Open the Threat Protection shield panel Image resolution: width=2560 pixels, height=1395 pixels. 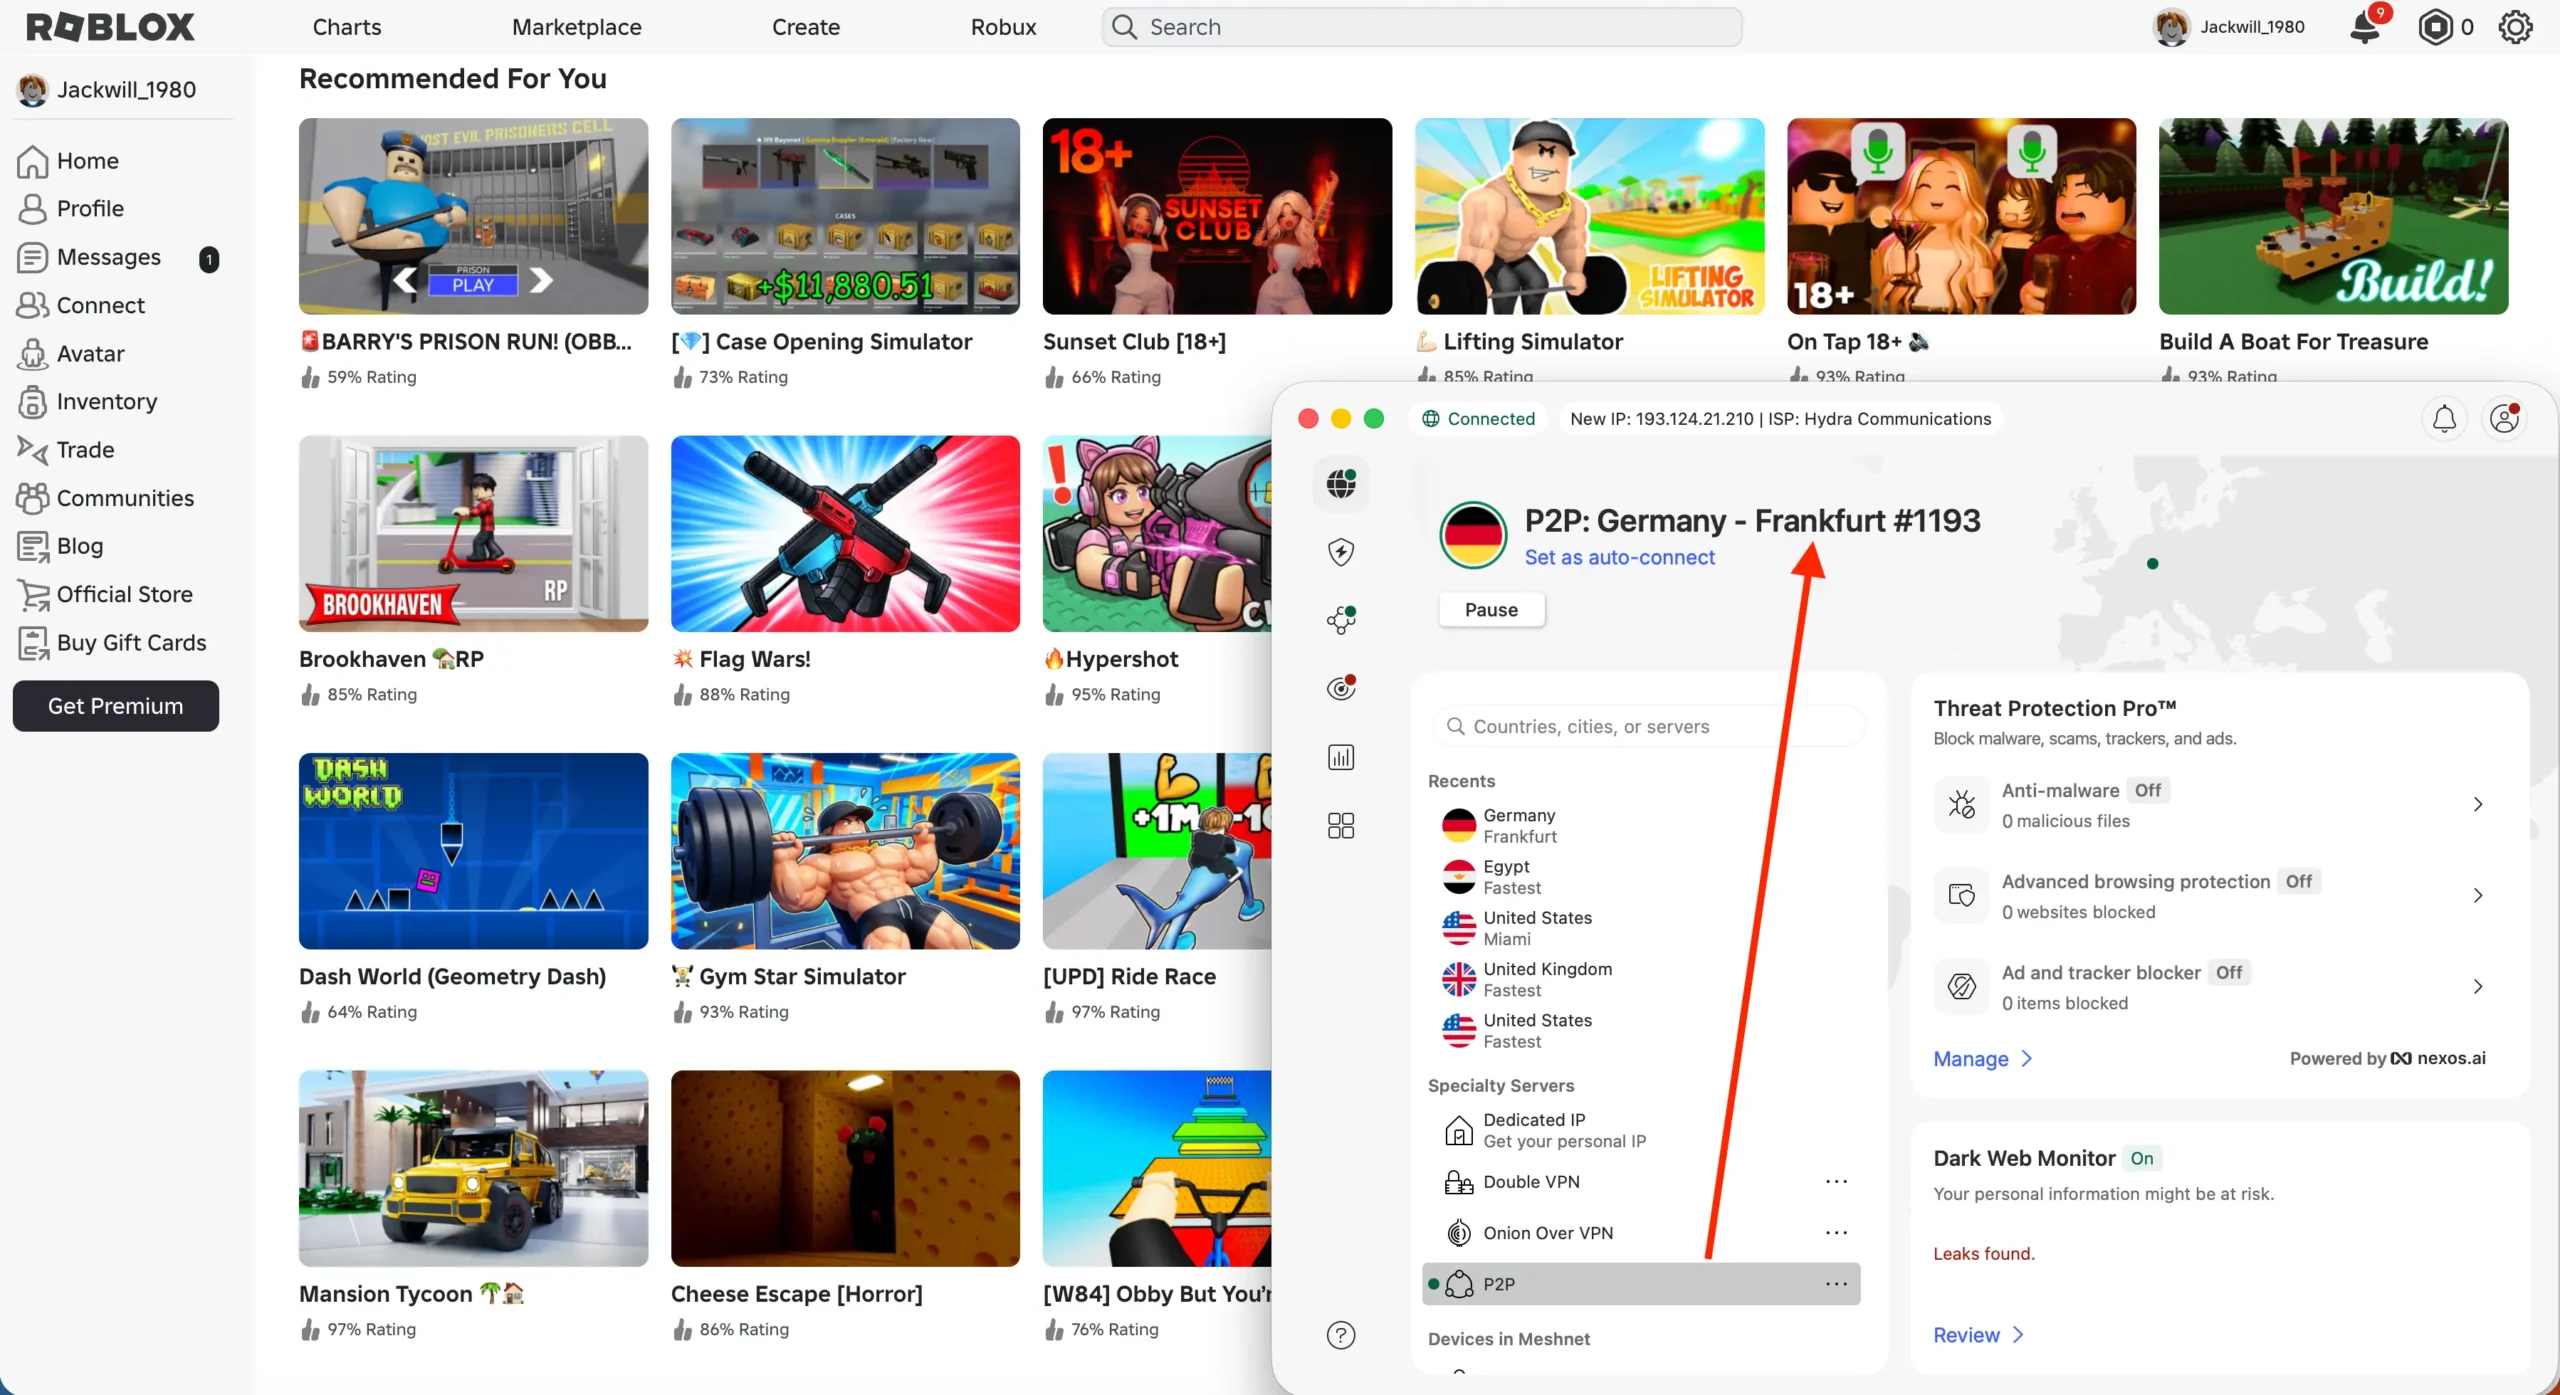tap(1340, 551)
